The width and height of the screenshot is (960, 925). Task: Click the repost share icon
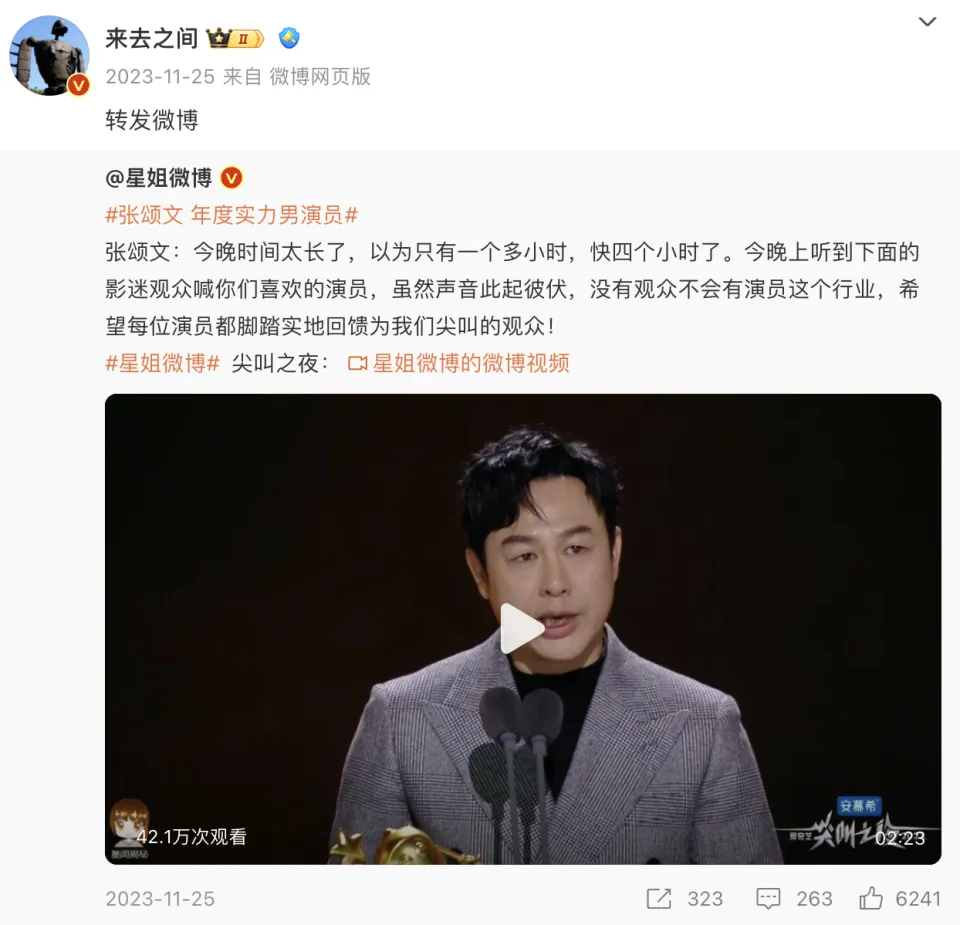659,898
